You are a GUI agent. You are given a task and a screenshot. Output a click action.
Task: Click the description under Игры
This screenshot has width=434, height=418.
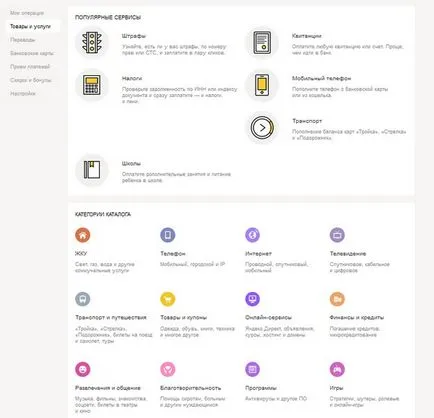(364, 402)
